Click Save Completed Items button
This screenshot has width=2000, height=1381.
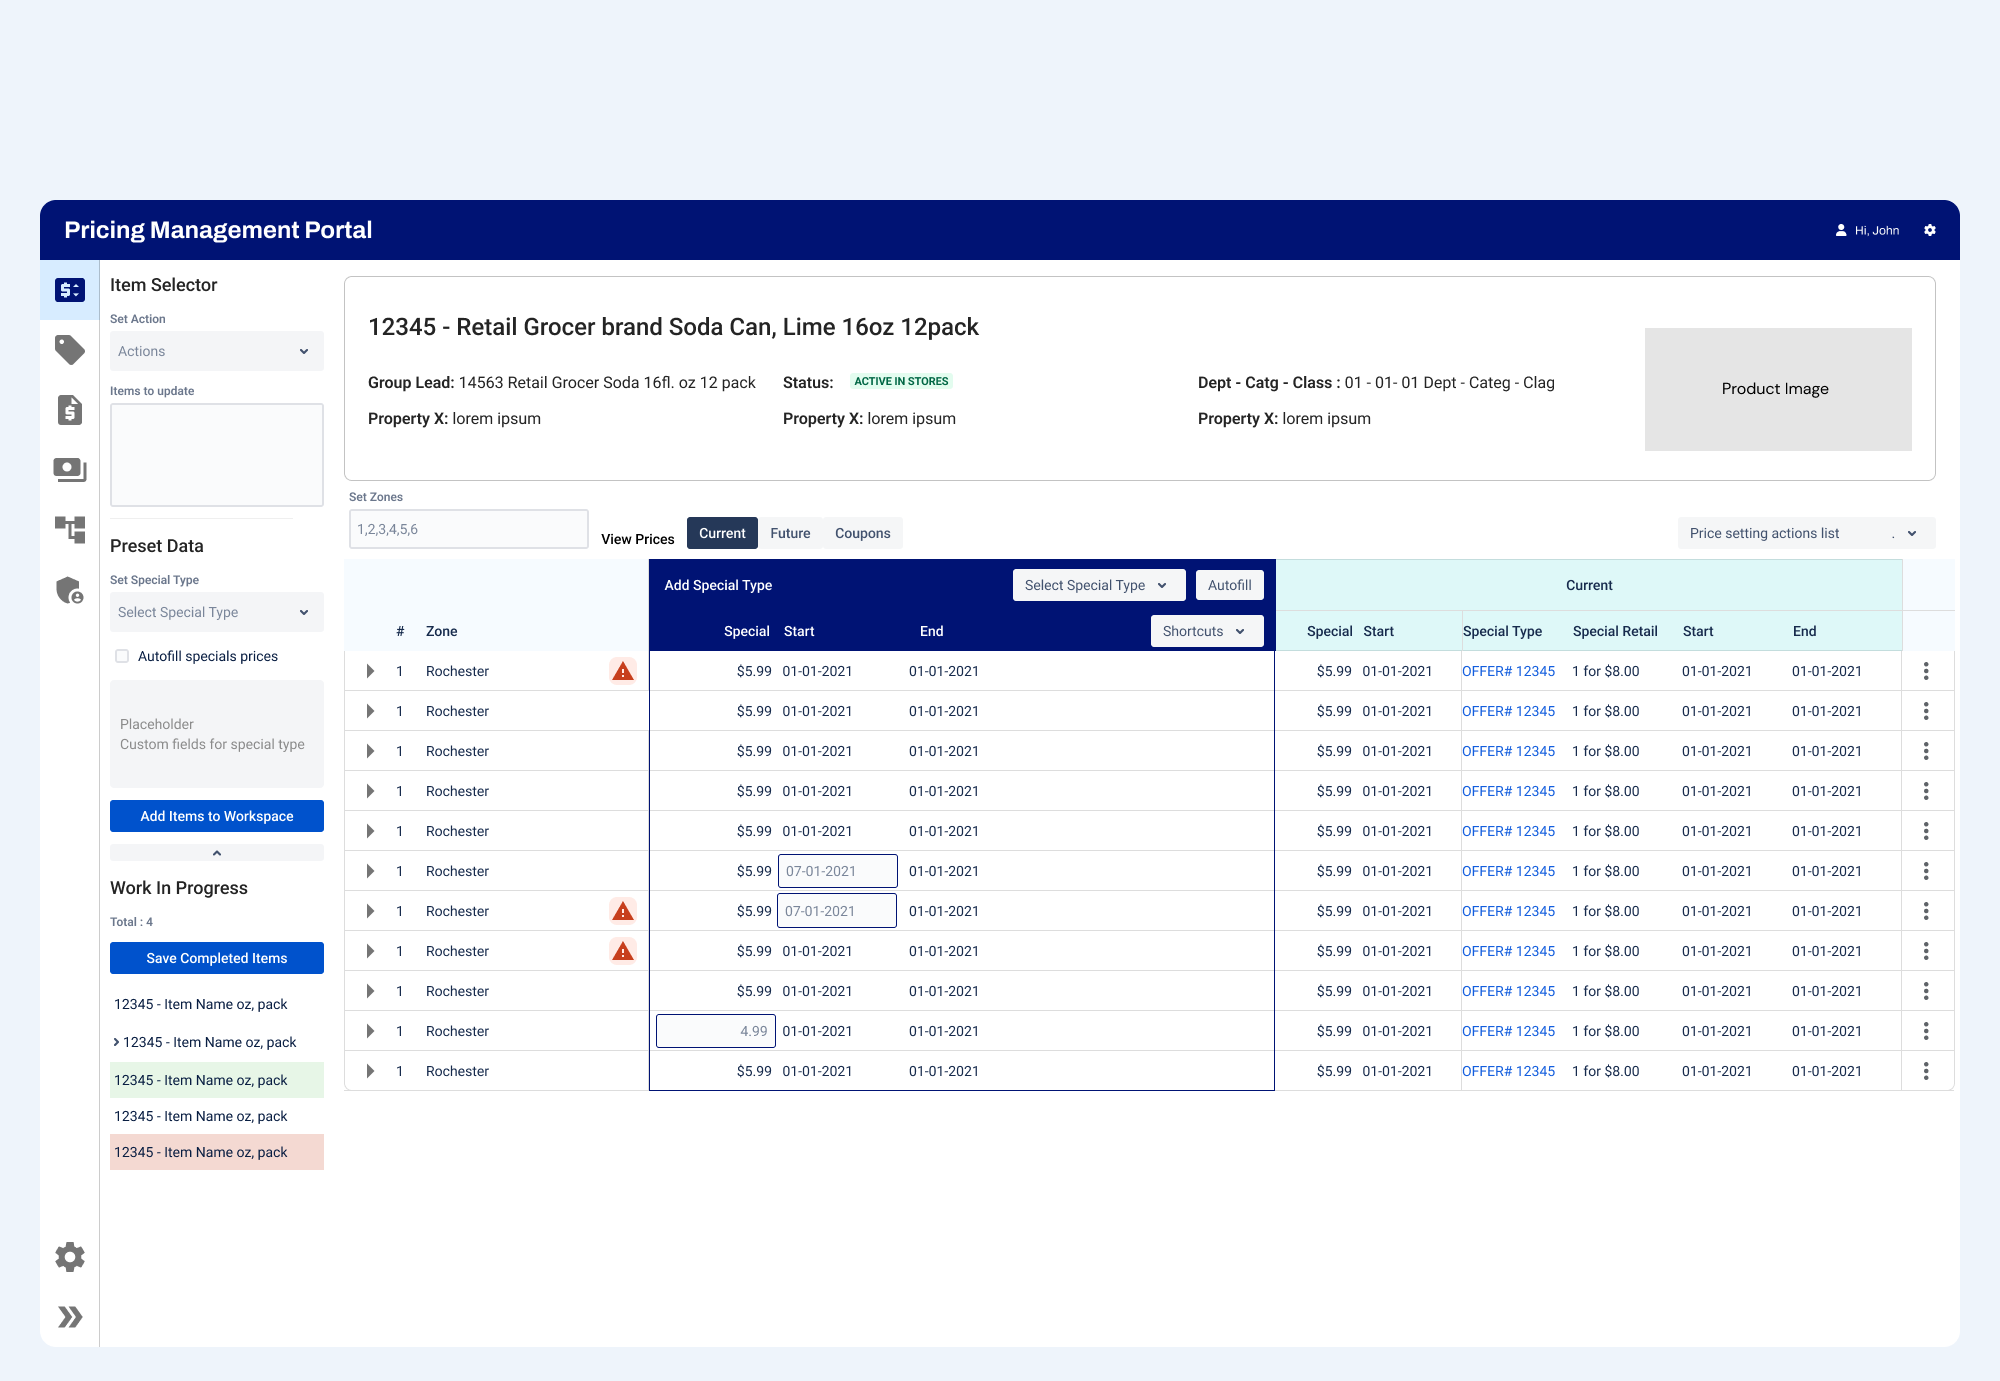point(217,958)
